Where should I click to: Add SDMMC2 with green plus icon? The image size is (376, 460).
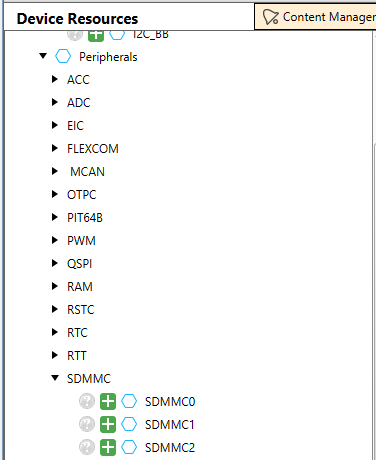pos(108,447)
